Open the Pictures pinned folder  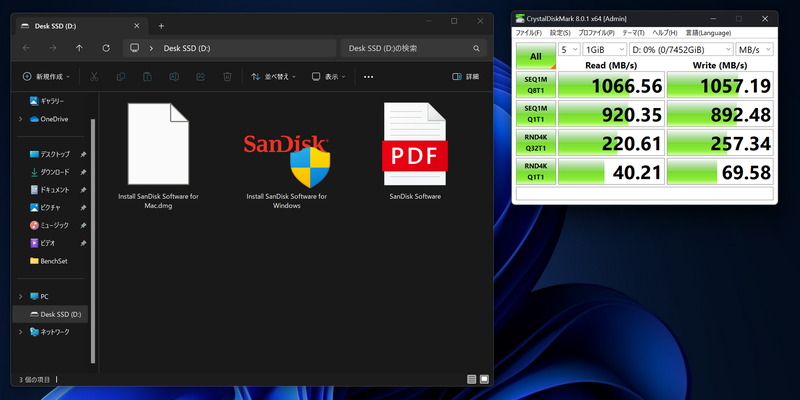[45, 208]
